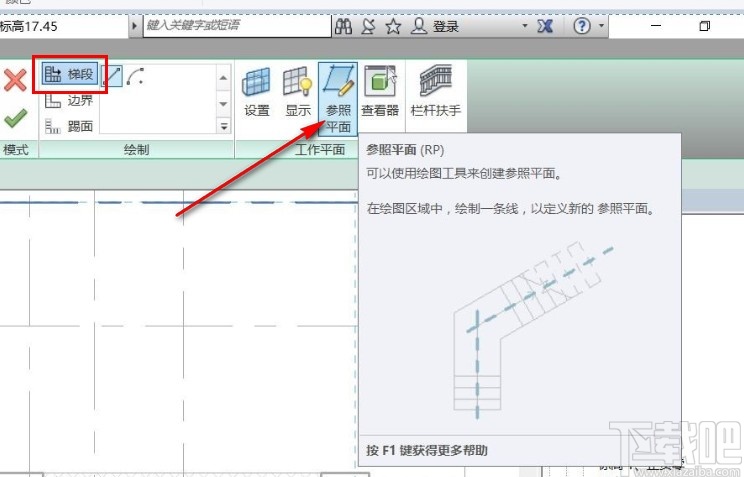The height and width of the screenshot is (477, 744).
Task: Open the 查看器 work plane viewer
Action: (x=380, y=92)
